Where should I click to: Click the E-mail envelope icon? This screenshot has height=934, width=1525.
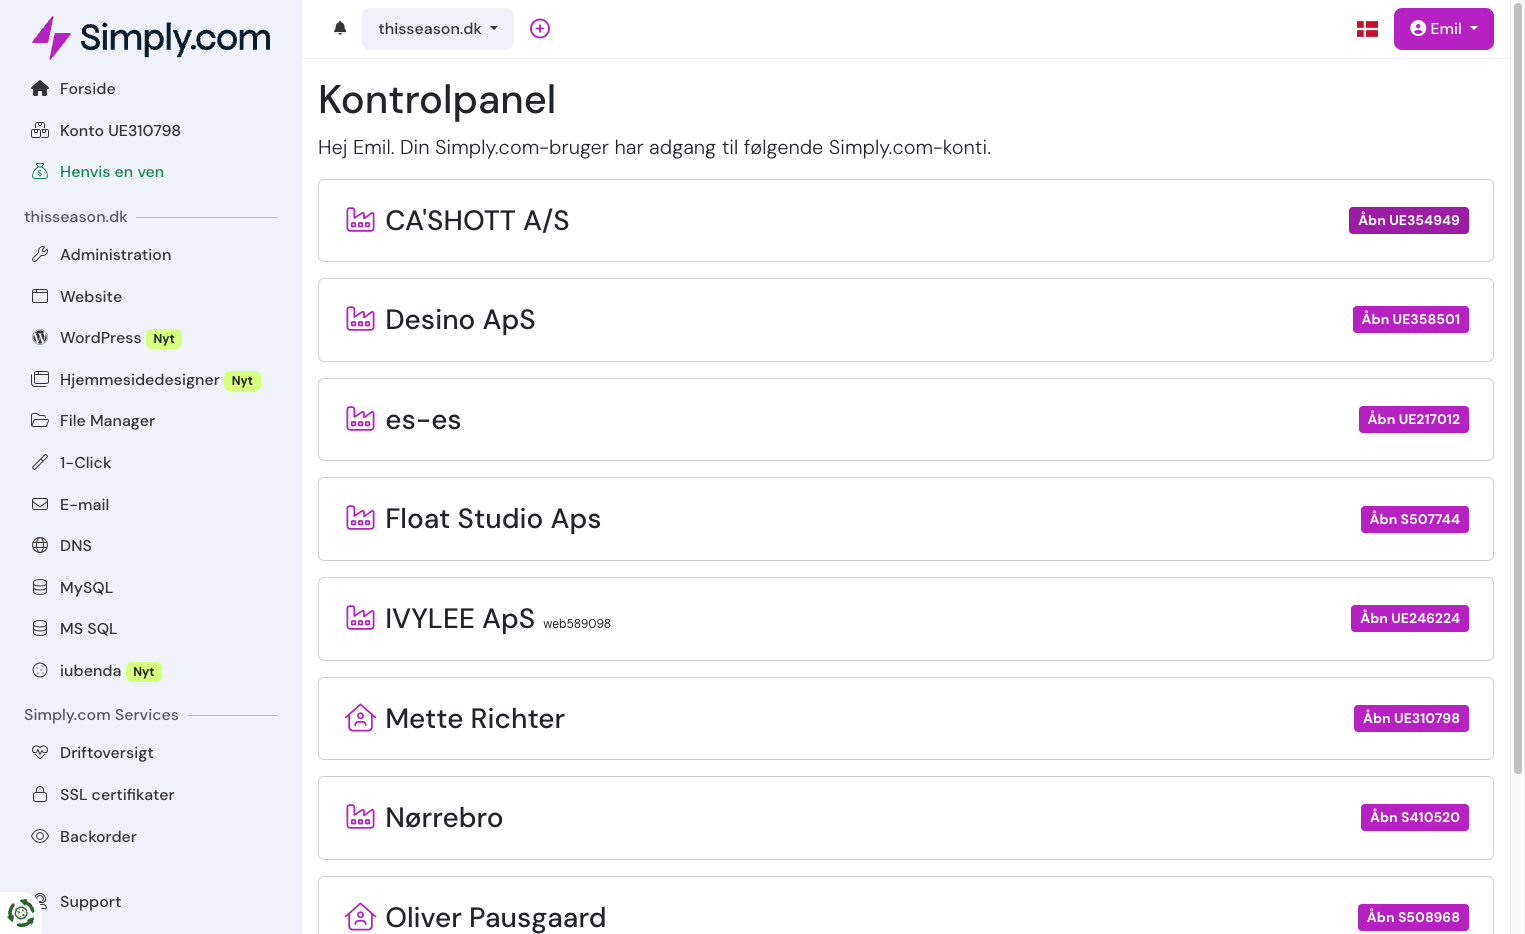click(x=40, y=505)
